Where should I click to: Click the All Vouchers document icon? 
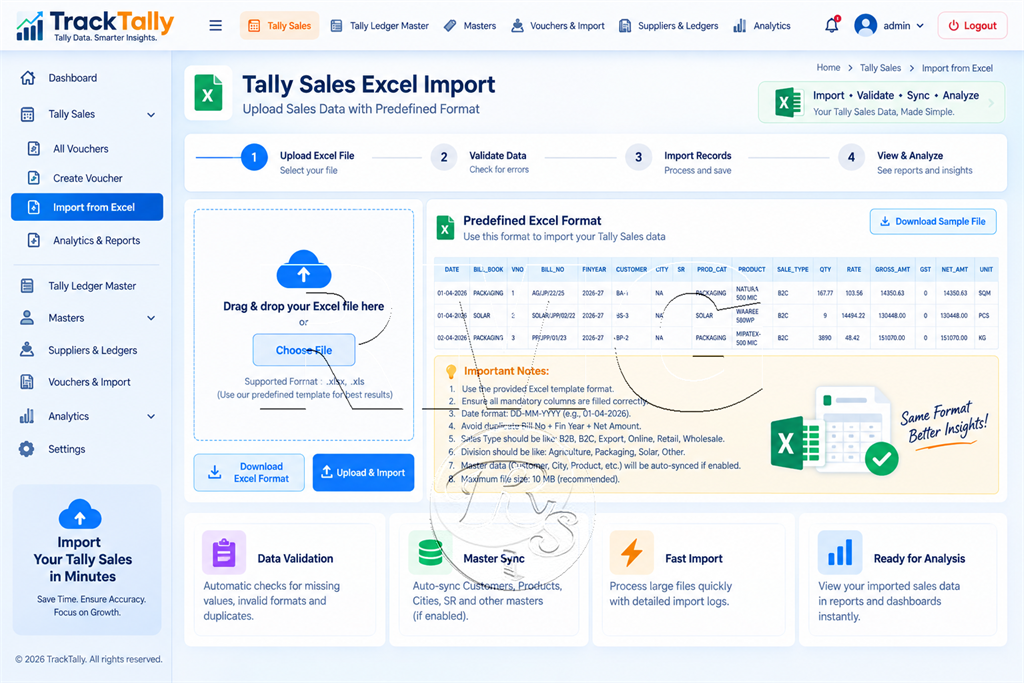pos(34,148)
